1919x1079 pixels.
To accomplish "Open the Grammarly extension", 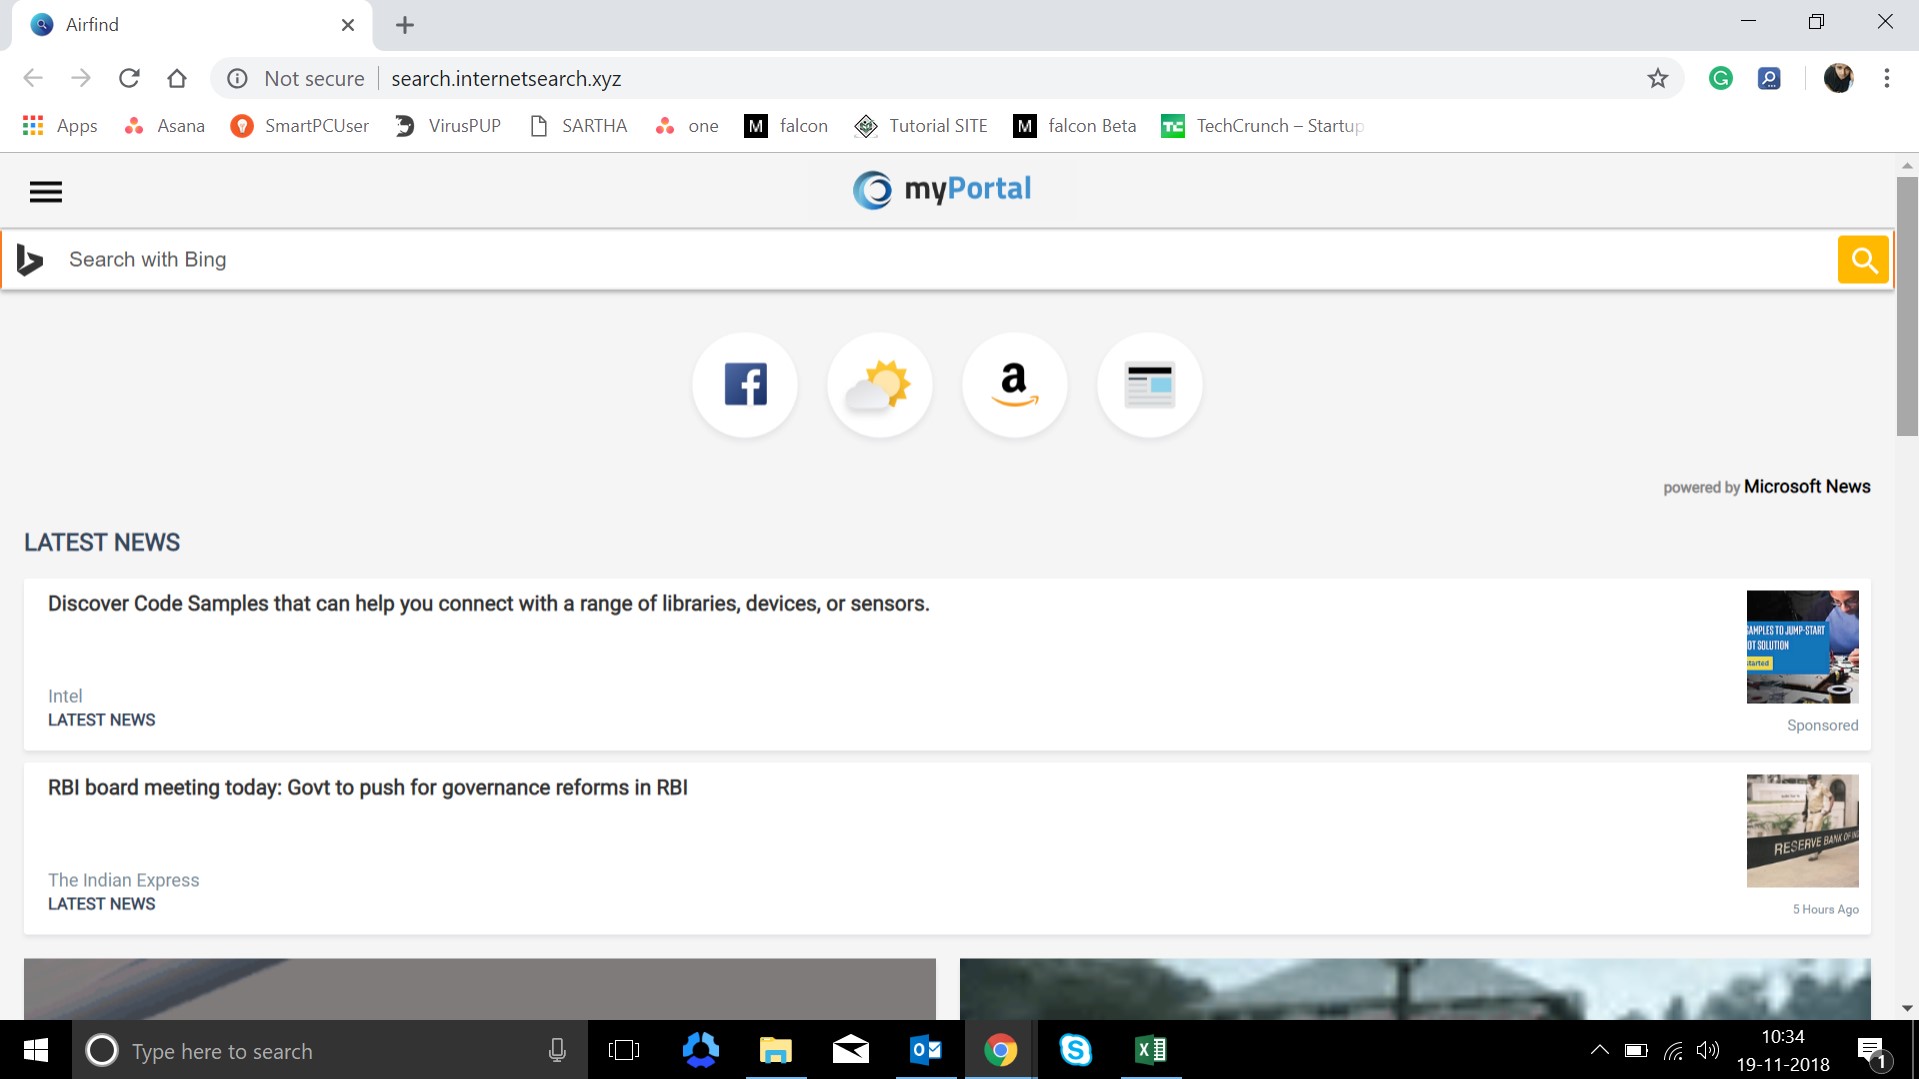I will [x=1721, y=78].
